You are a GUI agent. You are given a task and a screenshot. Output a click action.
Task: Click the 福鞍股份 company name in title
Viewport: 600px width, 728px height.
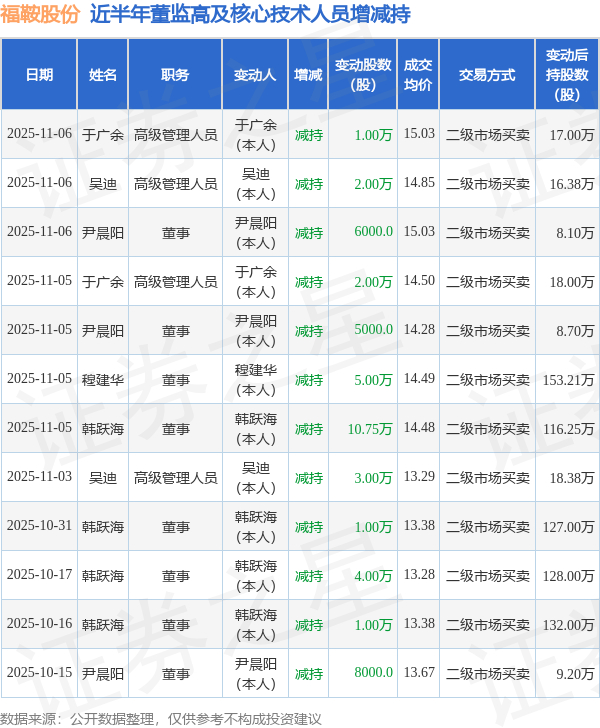pos(40,14)
